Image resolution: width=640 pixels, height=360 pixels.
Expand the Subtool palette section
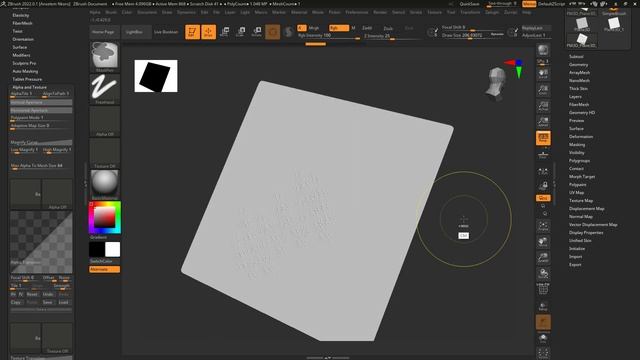coord(576,57)
